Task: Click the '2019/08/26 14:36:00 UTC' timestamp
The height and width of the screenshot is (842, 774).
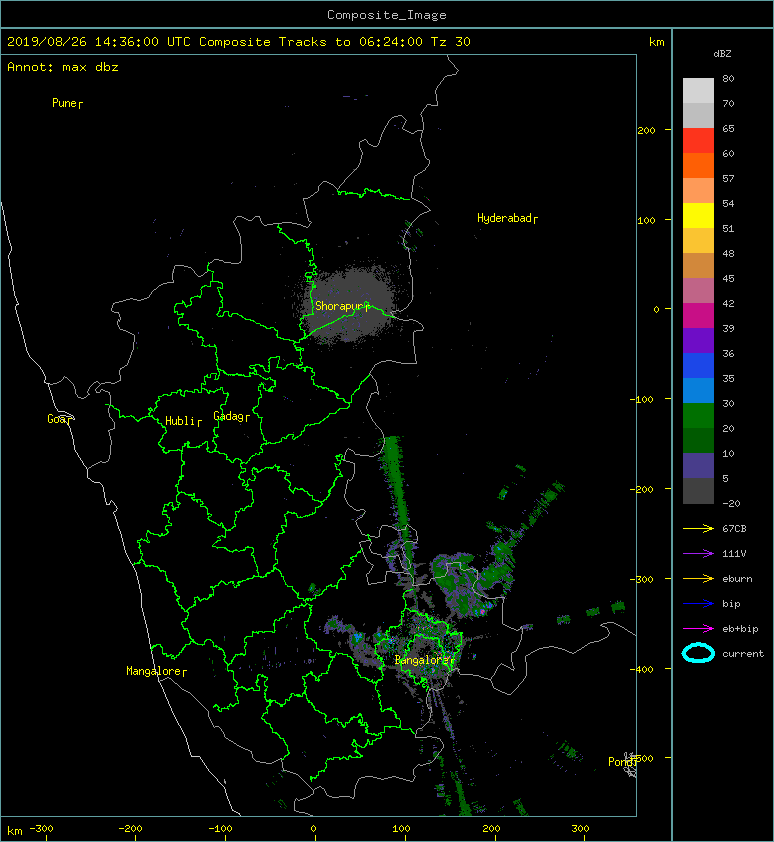Action: tap(99, 42)
